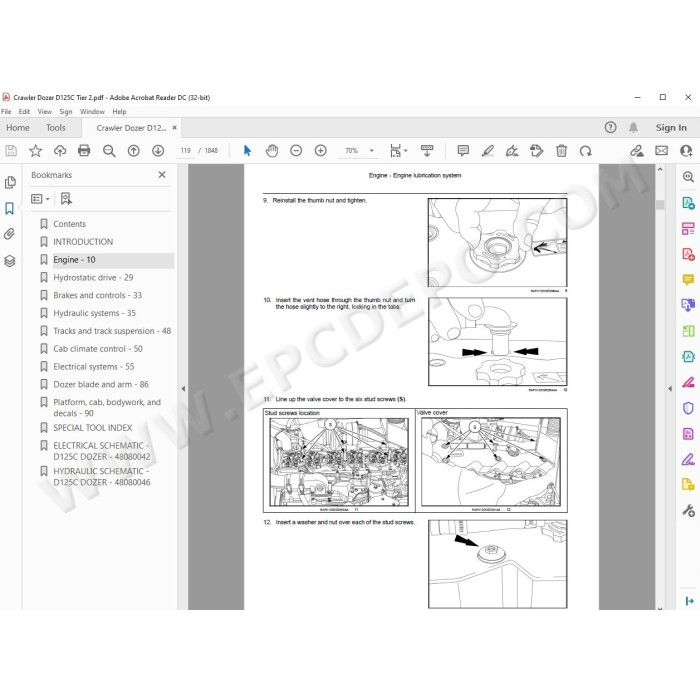Send file by email envelope icon
The height and width of the screenshot is (700, 700).
pyautogui.click(x=662, y=151)
